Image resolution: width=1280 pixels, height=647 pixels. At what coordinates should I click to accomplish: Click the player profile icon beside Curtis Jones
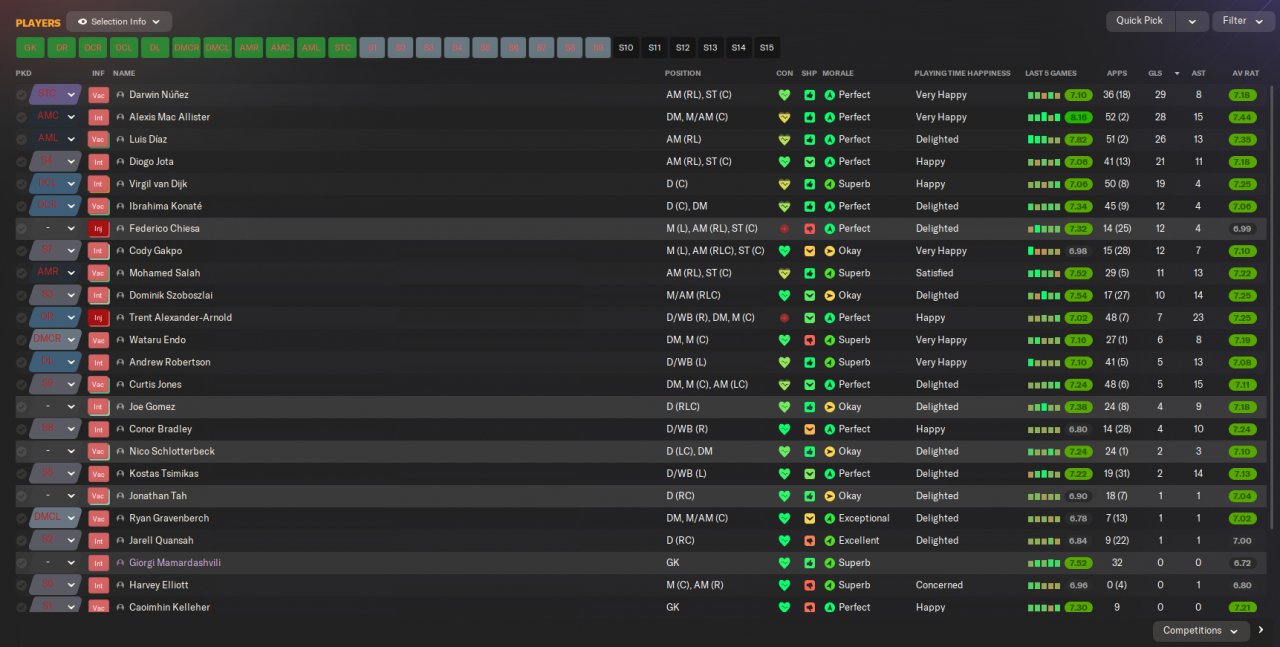(x=120, y=385)
